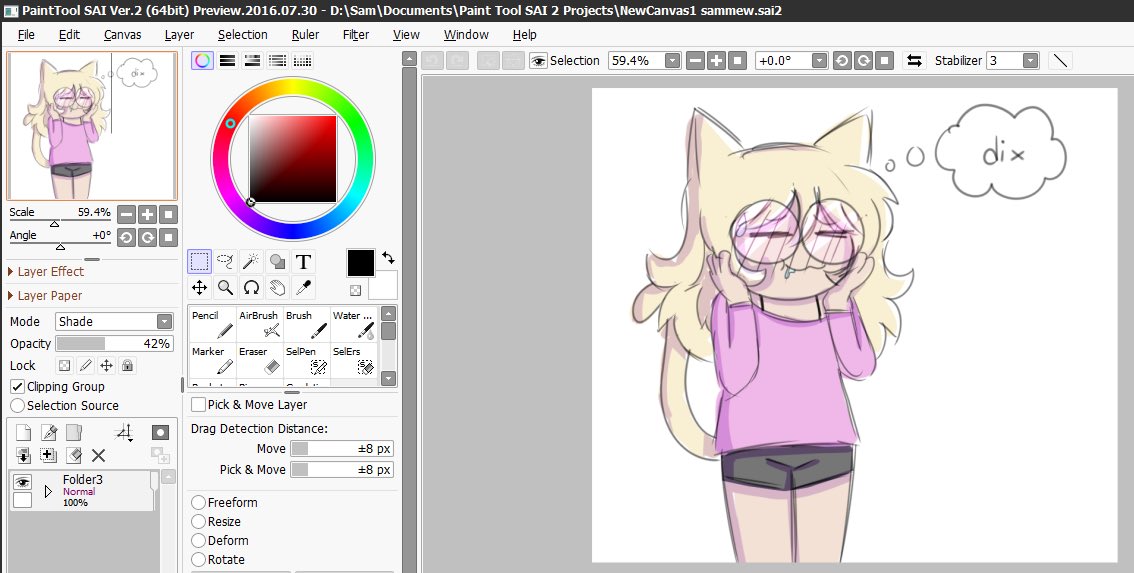Choose the SelErs selection eraser

coord(353,360)
